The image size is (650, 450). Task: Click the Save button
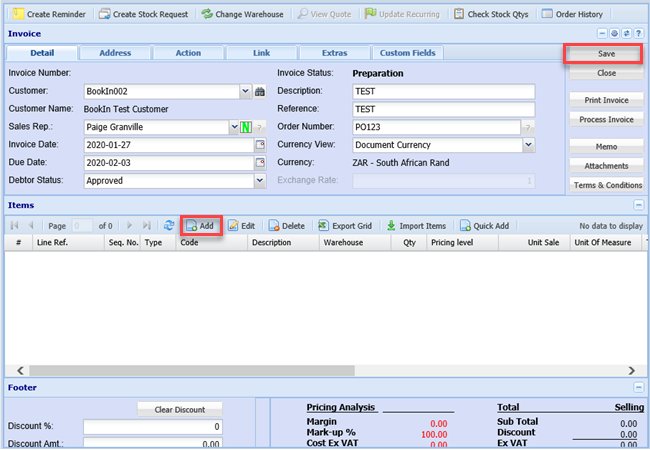pyautogui.click(x=605, y=53)
